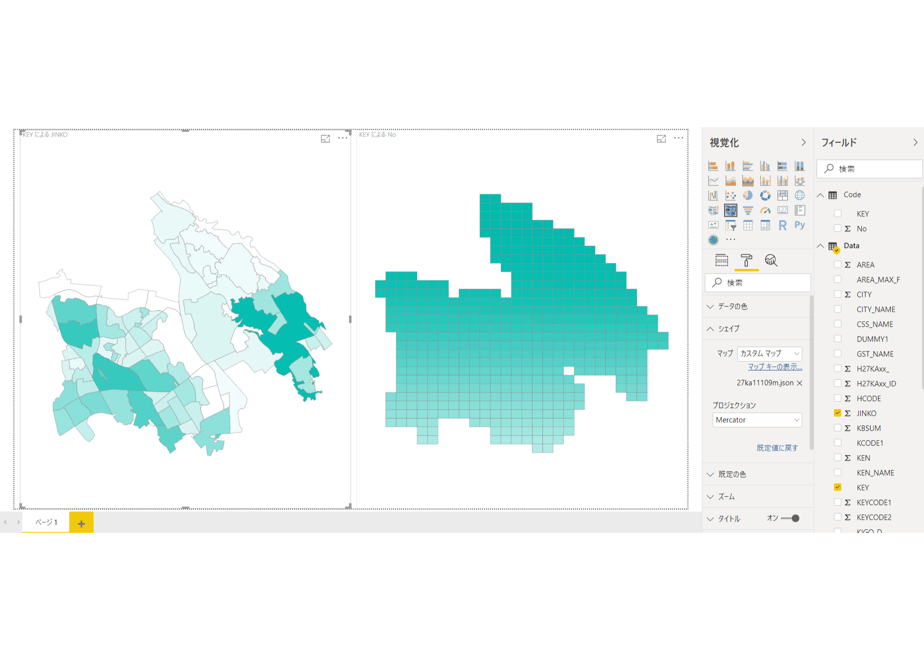Select the R script visual
The image size is (924, 660).
point(783,225)
